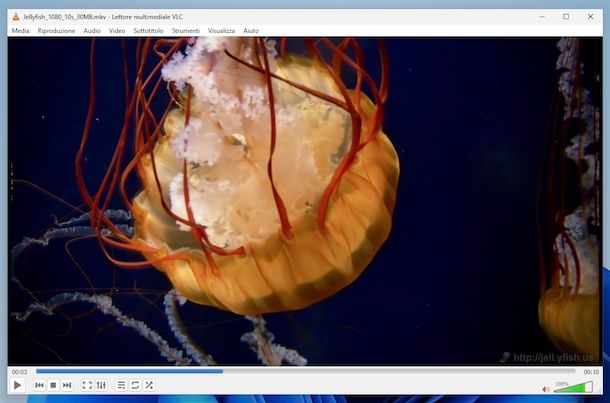Open the Video menu
The image size is (610, 403).
click(117, 30)
